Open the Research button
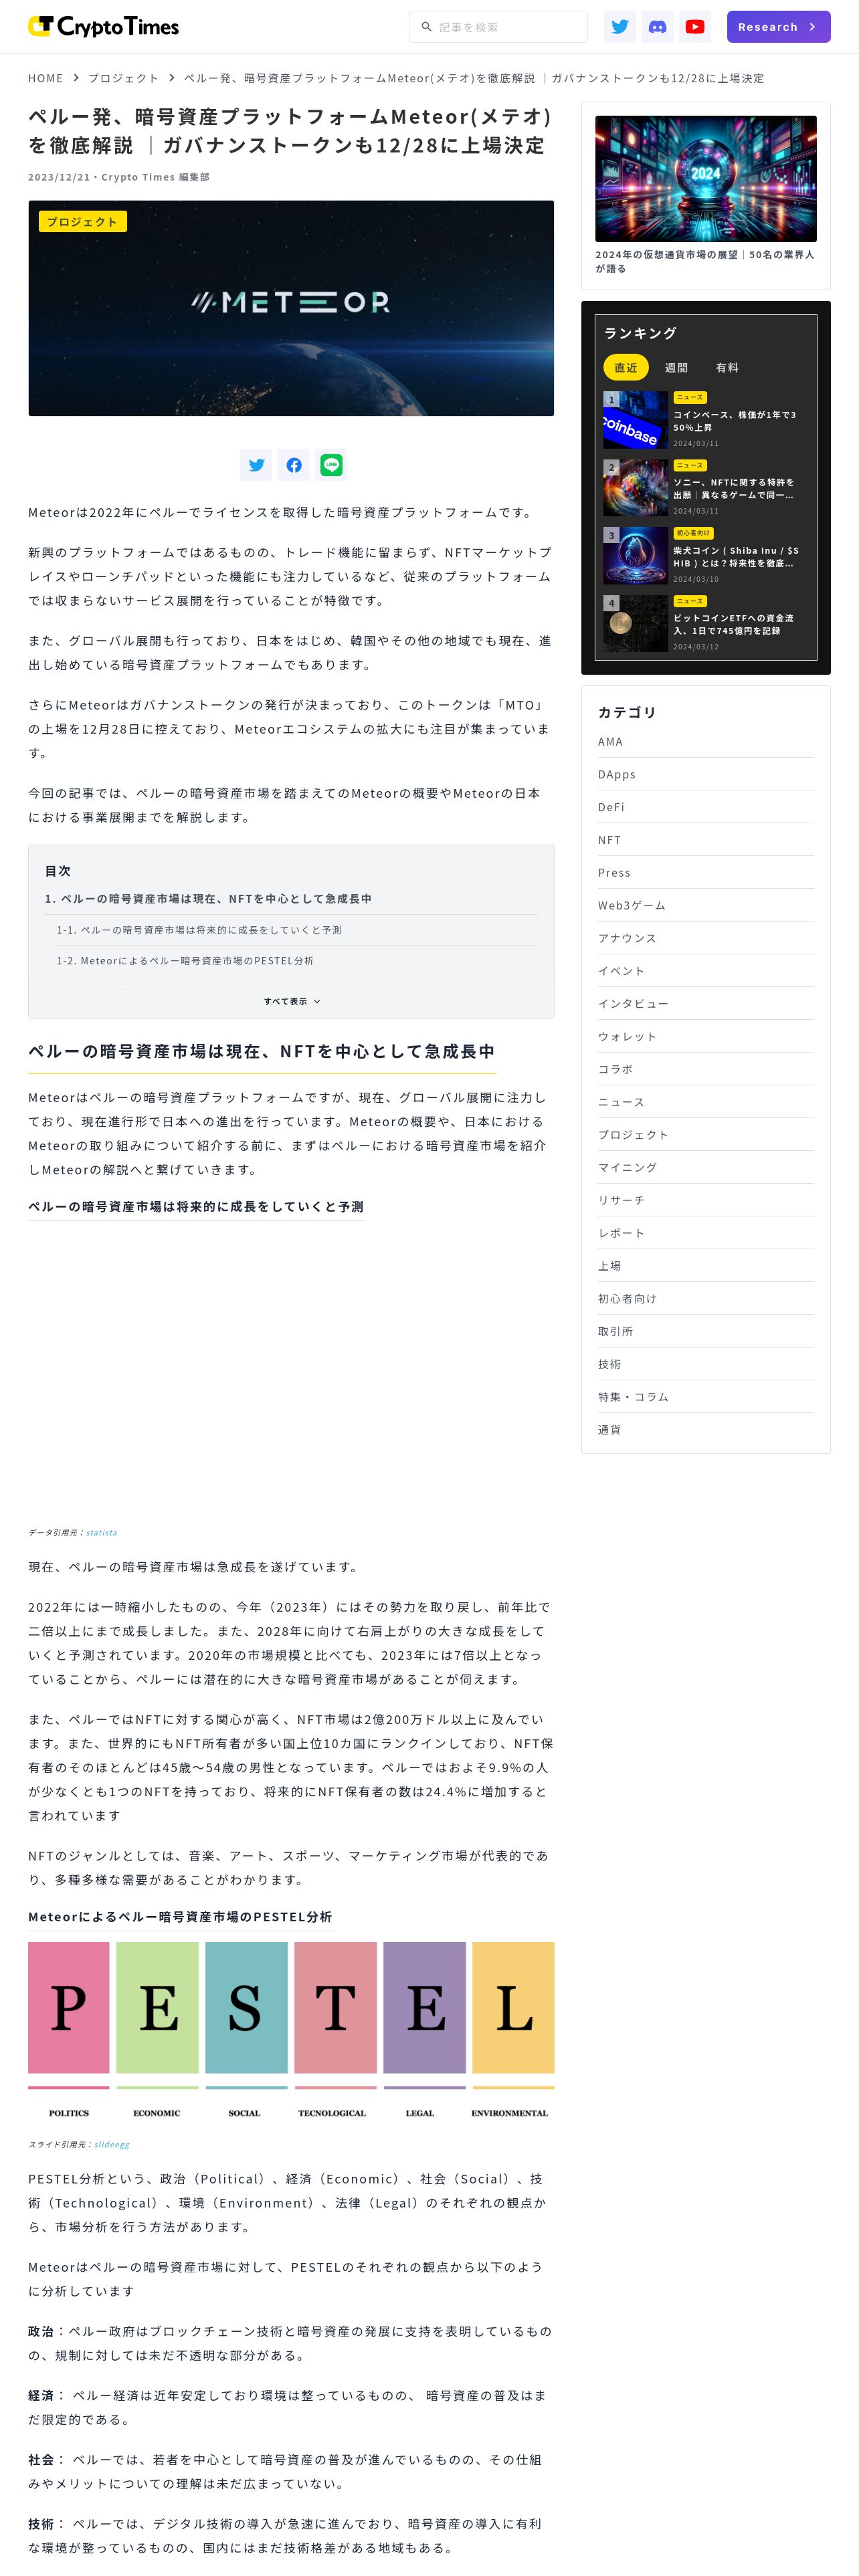This screenshot has height=2576, width=859. pyautogui.click(x=778, y=27)
